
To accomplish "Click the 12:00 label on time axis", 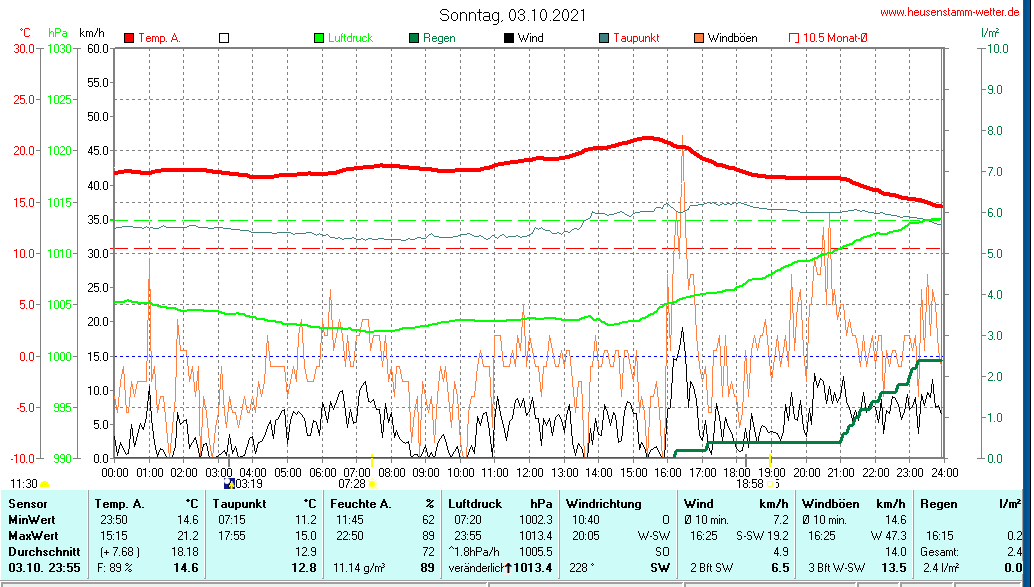I will point(529,471).
